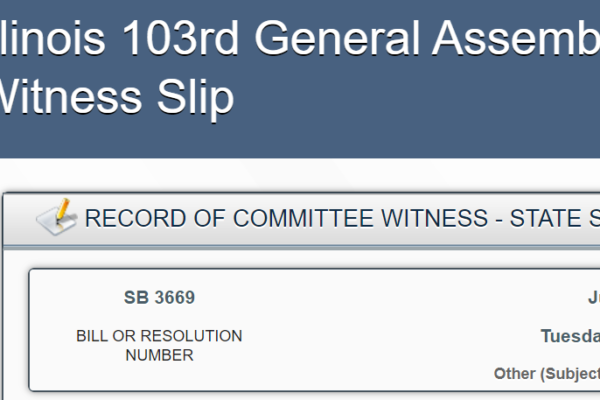Click the word 'RECORD' beside pencil icon

click(x=135, y=218)
